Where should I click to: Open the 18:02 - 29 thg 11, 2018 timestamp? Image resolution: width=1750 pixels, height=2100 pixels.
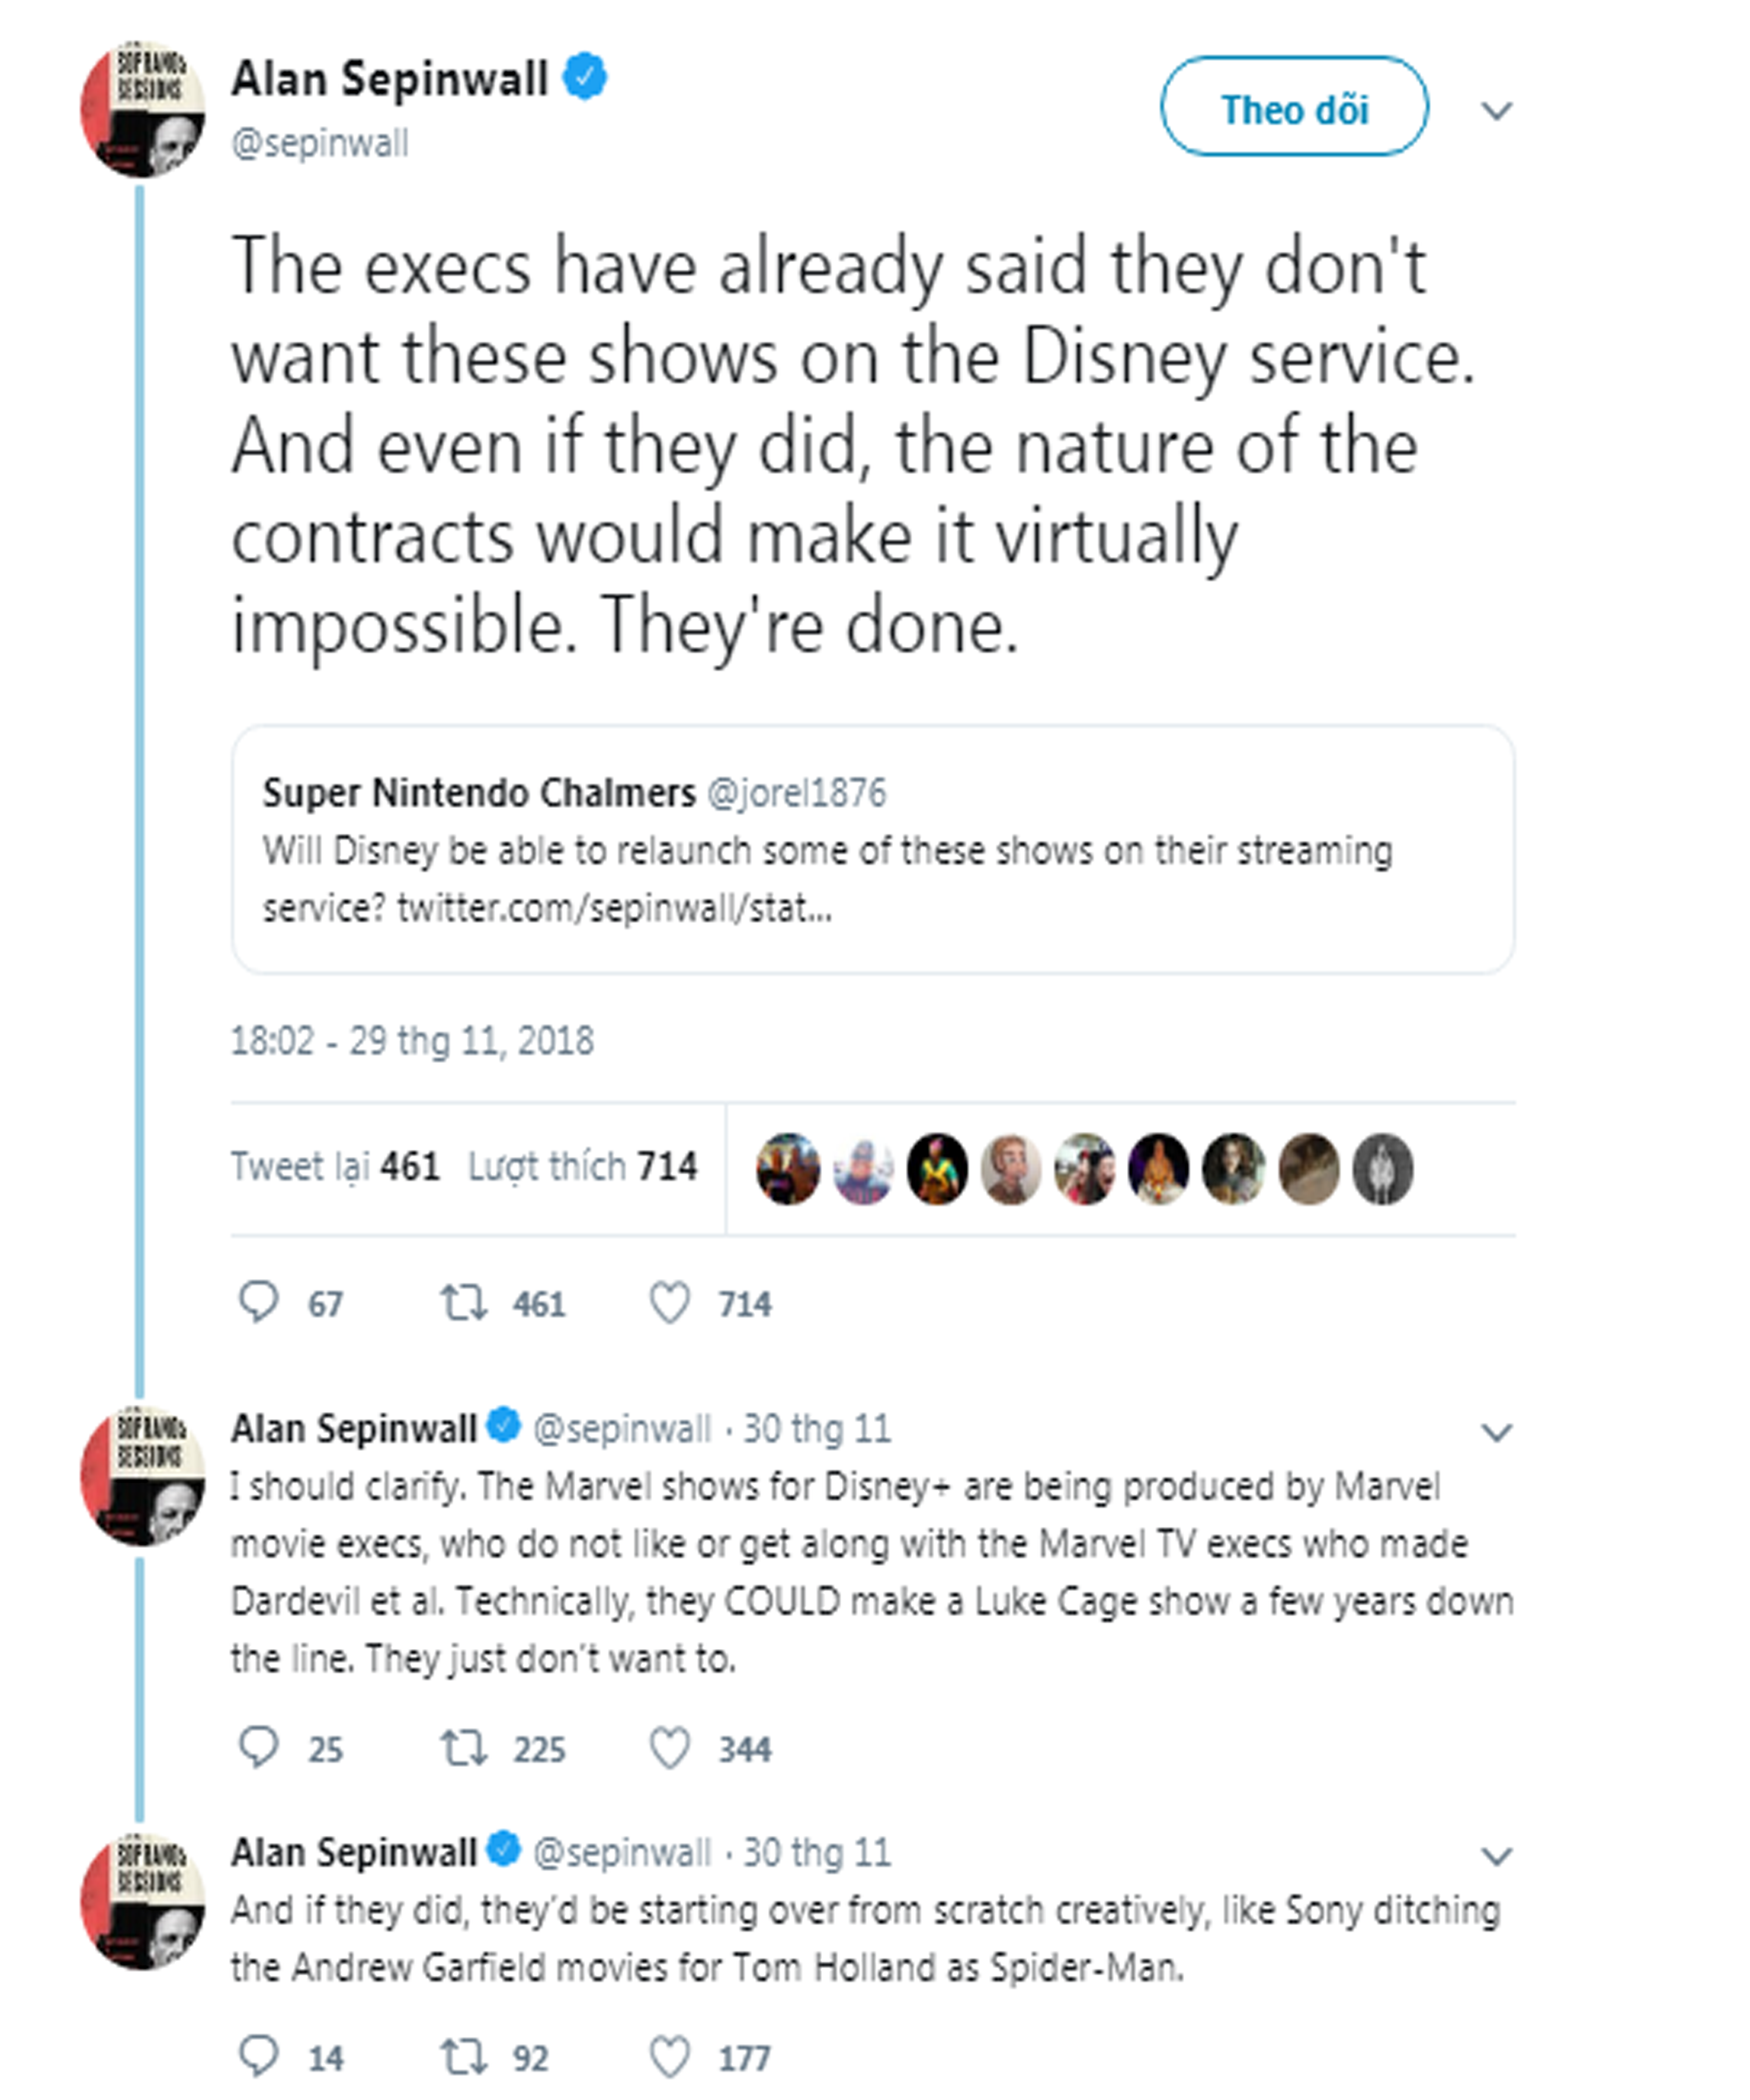412,1041
